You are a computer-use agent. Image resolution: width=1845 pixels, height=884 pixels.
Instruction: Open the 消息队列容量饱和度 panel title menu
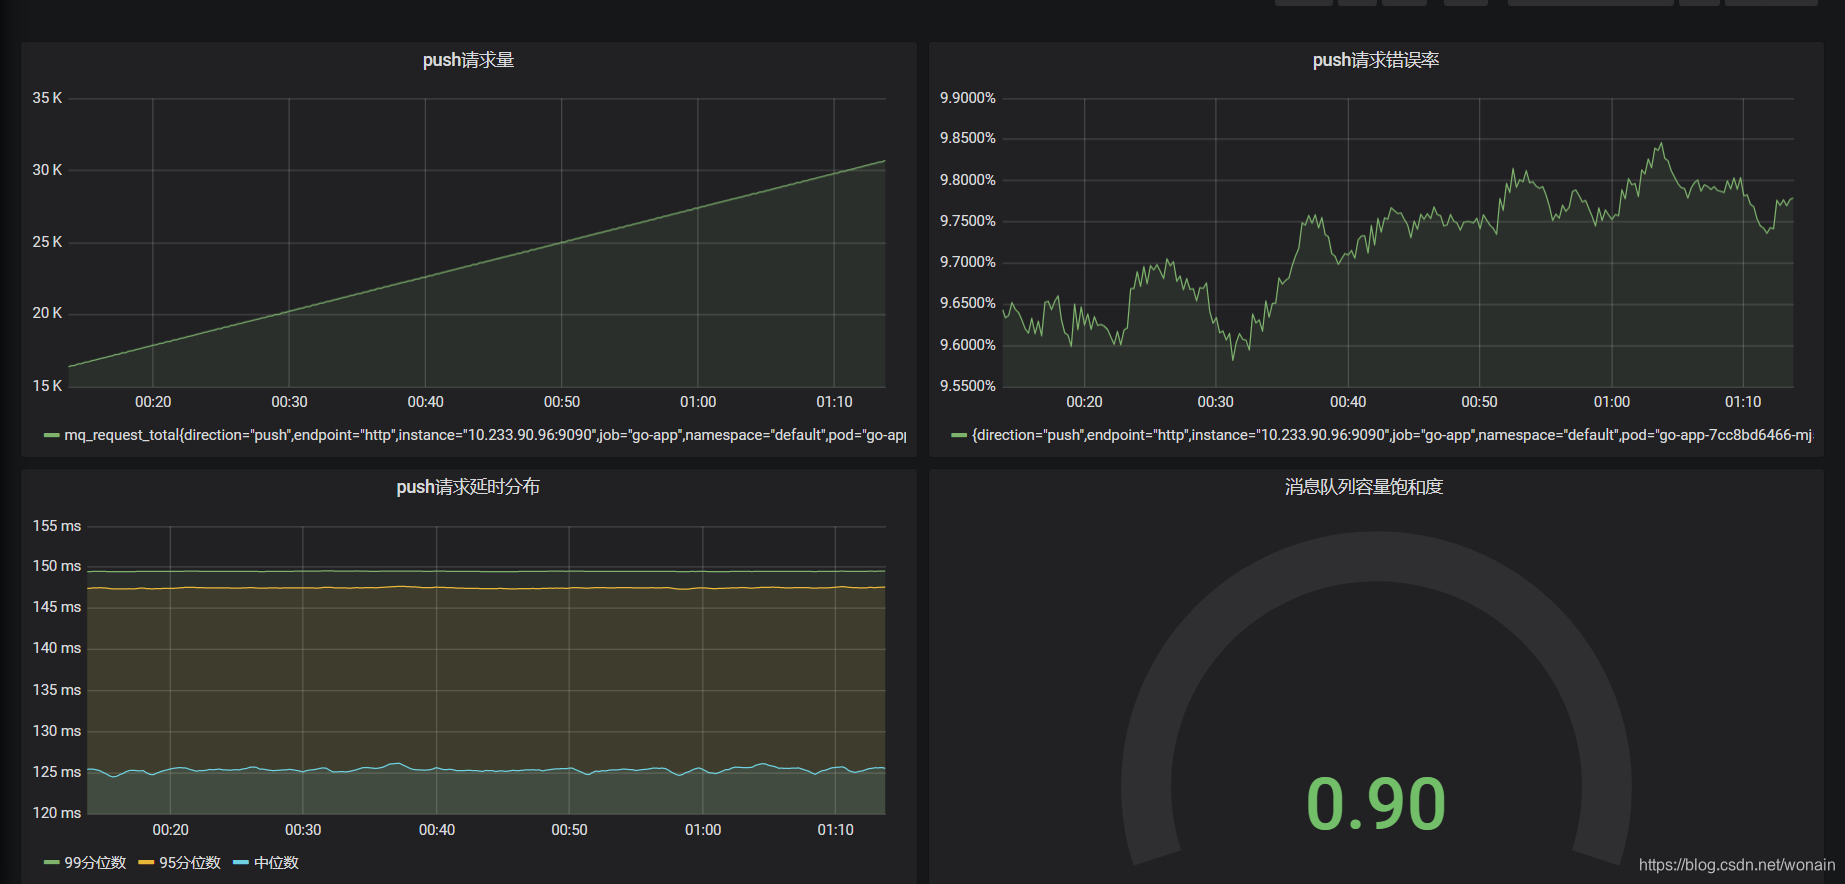point(1364,487)
